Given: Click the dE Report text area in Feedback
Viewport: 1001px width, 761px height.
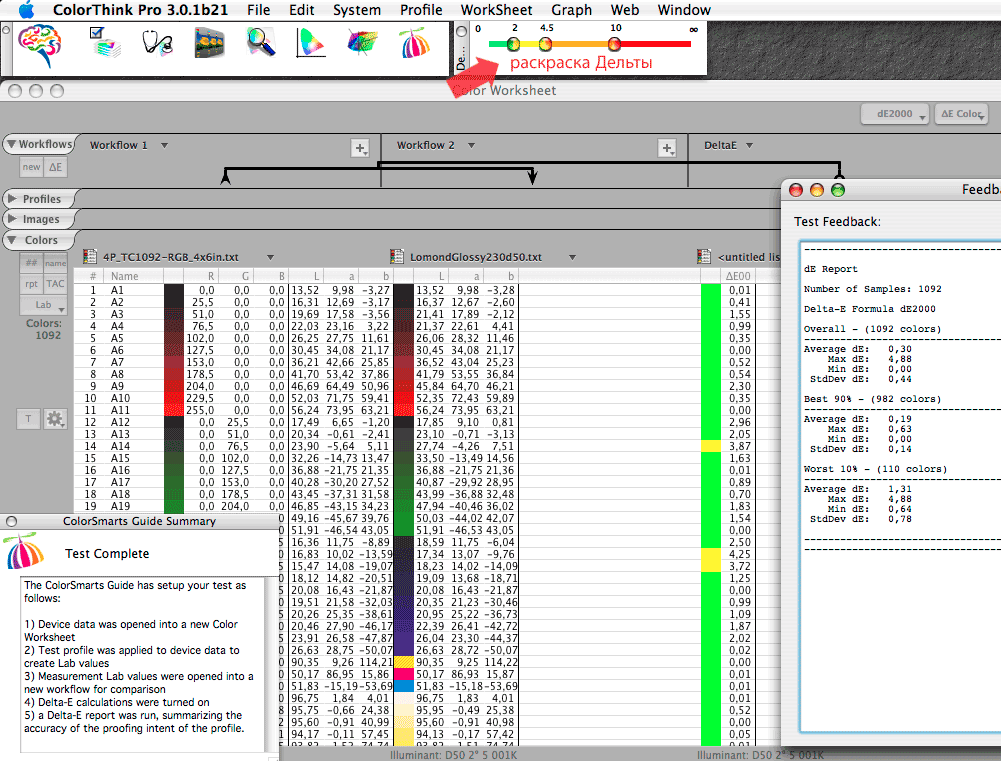Looking at the screenshot, I should point(900,486).
